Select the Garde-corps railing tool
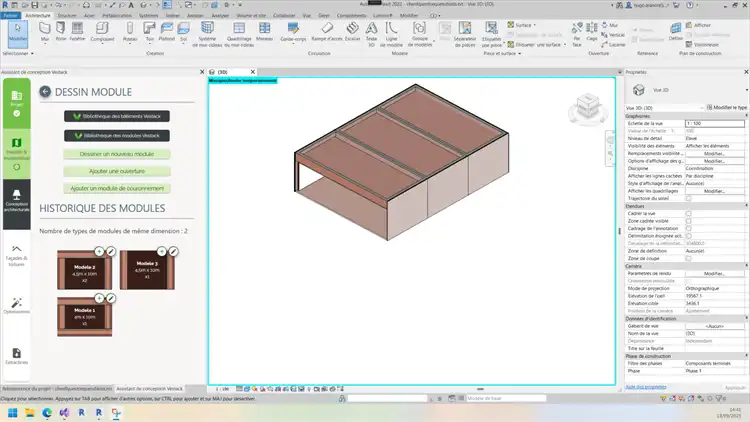 point(293,32)
